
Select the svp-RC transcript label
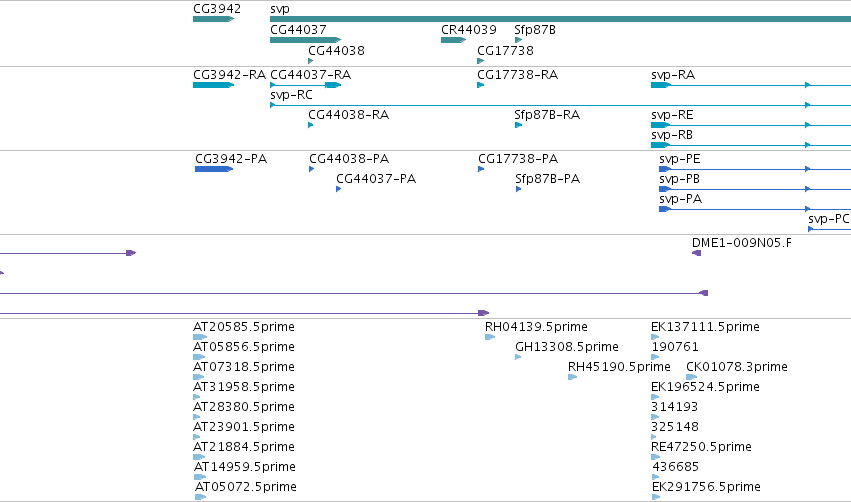click(x=291, y=95)
